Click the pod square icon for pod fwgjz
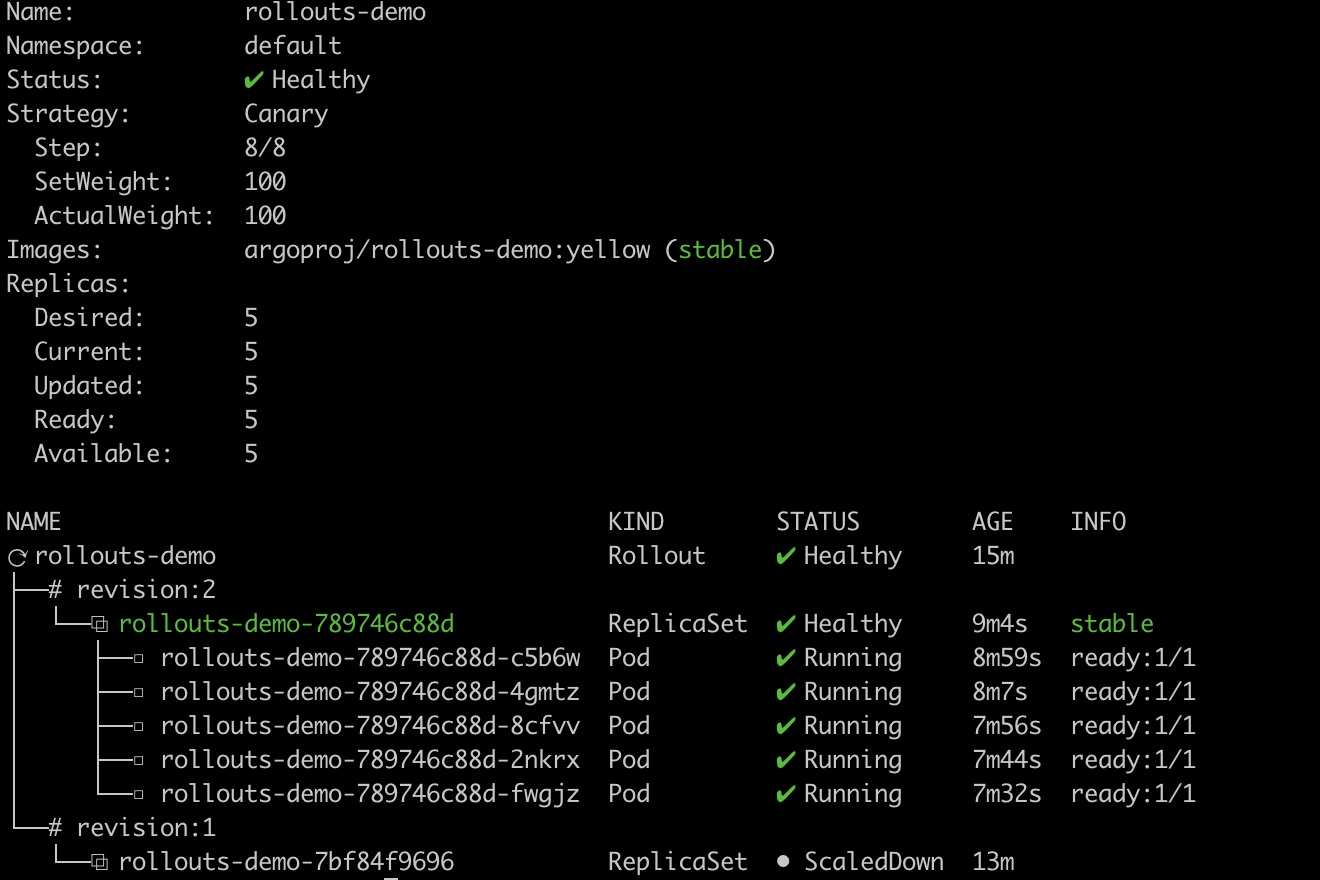 click(139, 795)
